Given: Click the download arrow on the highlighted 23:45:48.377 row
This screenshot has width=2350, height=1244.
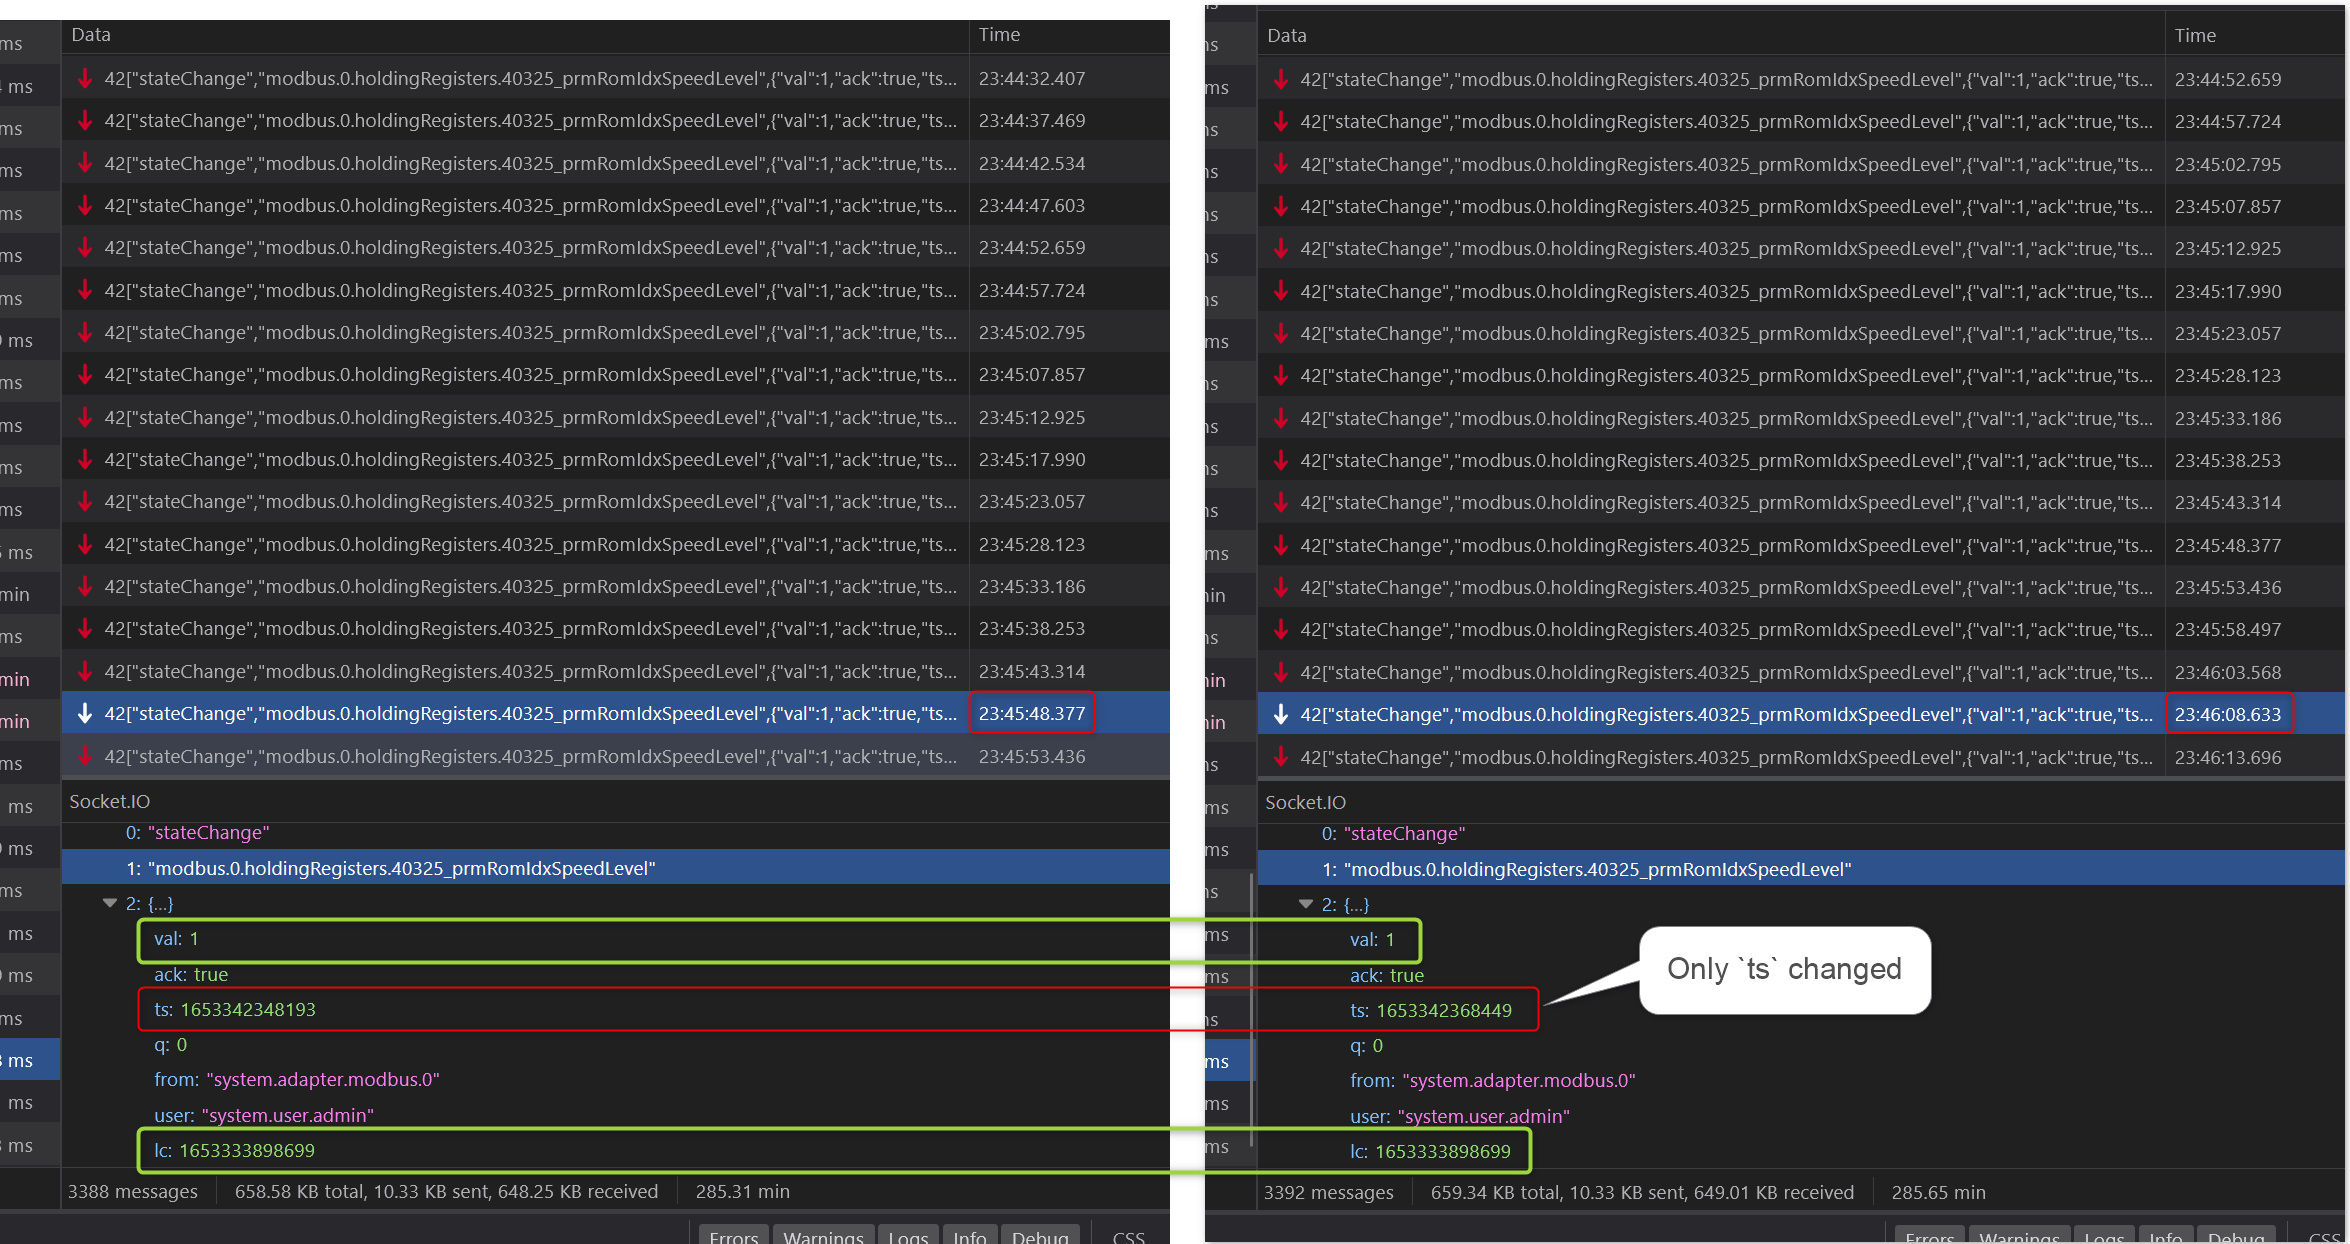Looking at the screenshot, I should [x=86, y=712].
